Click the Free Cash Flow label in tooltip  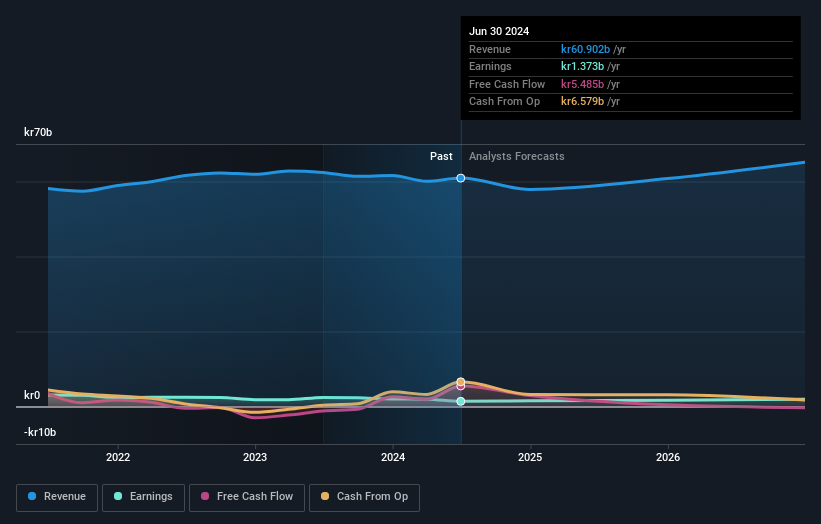click(x=507, y=84)
